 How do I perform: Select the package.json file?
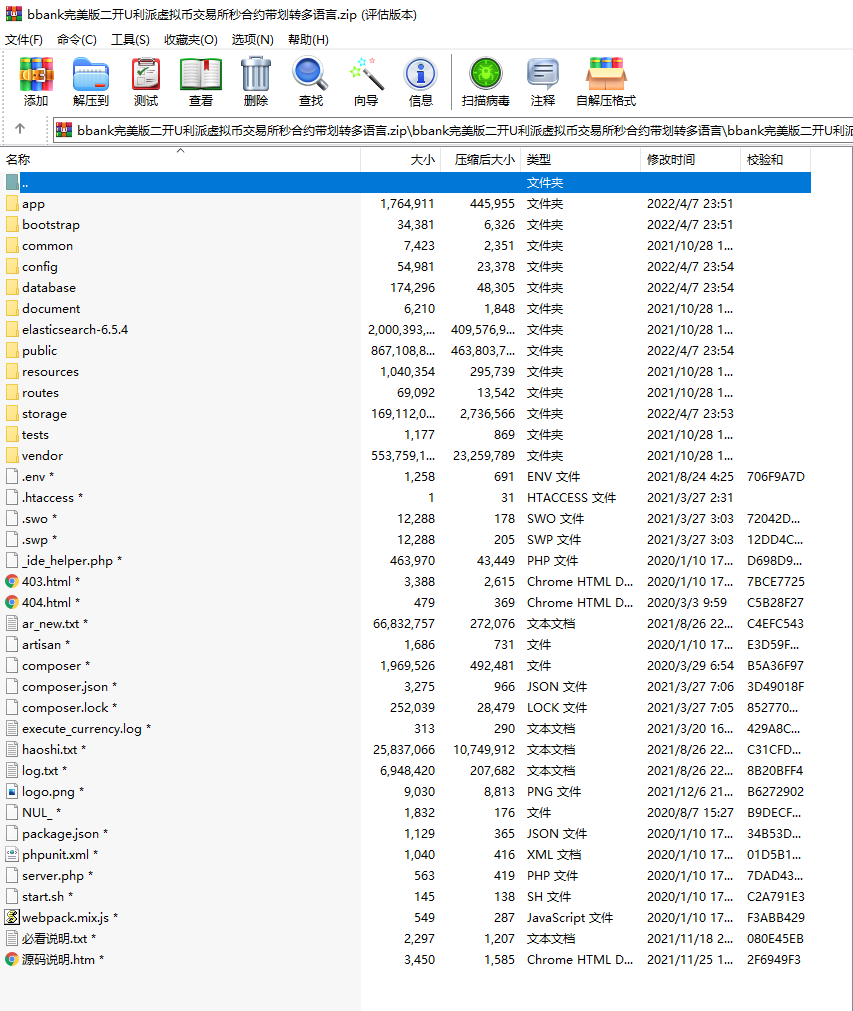tap(407, 834)
